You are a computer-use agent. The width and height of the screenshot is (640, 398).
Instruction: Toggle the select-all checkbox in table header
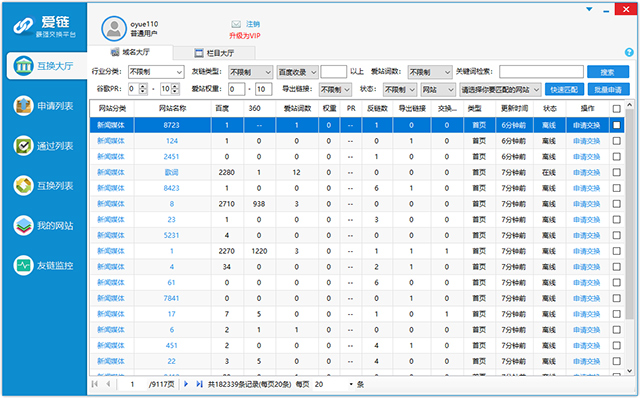(x=617, y=109)
